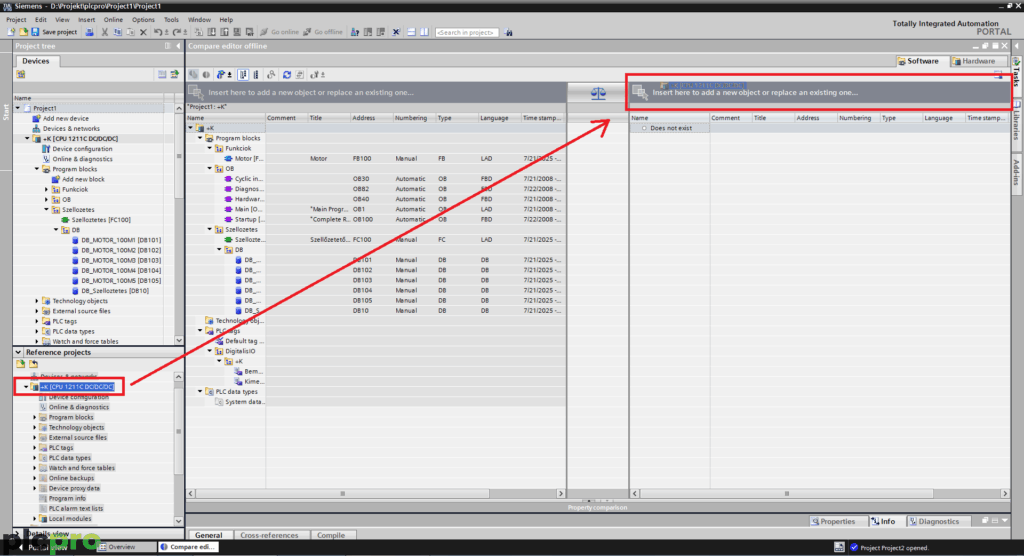Click the Cut scissors icon
Image resolution: width=1024 pixels, height=556 pixels.
(104, 32)
